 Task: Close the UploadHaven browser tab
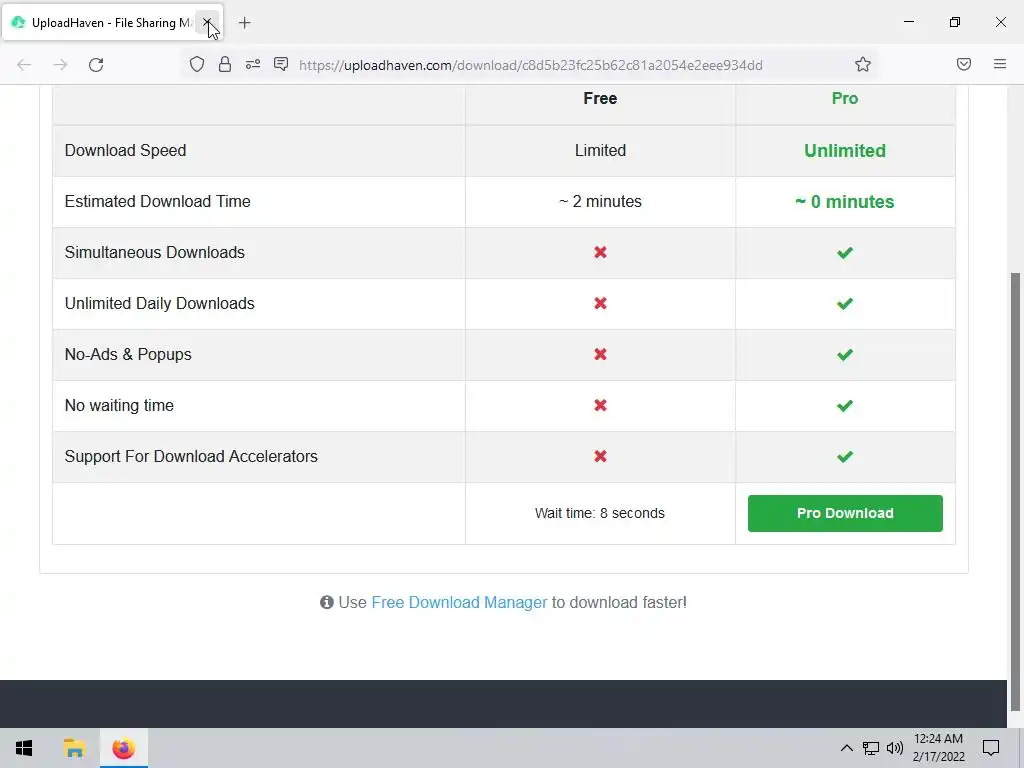(207, 23)
